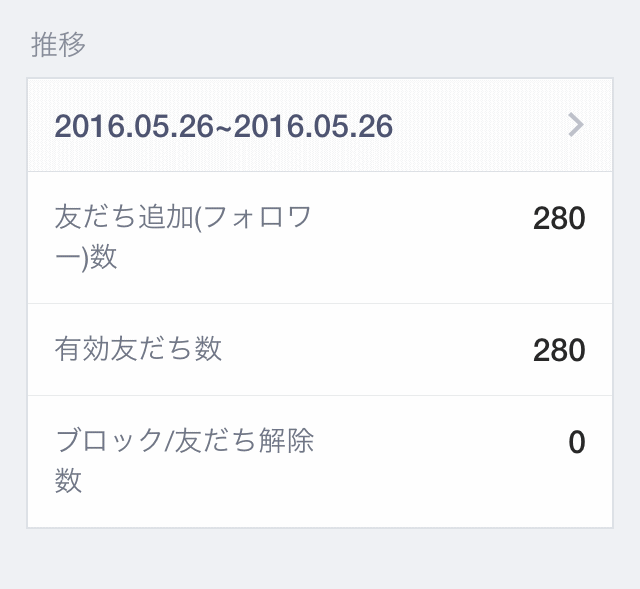This screenshot has width=640, height=589.
Task: Click the 280 value beside 有効友だち数
Action: pyautogui.click(x=559, y=350)
